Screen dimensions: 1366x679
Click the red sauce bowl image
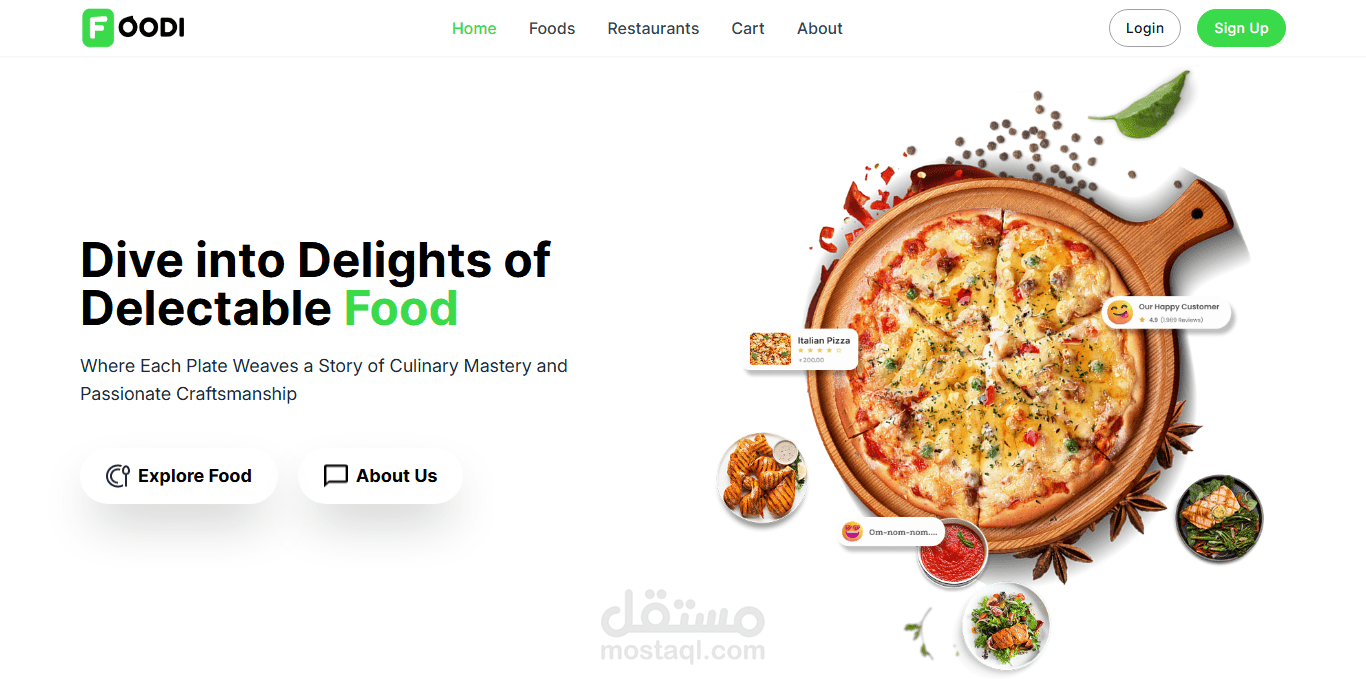[953, 553]
